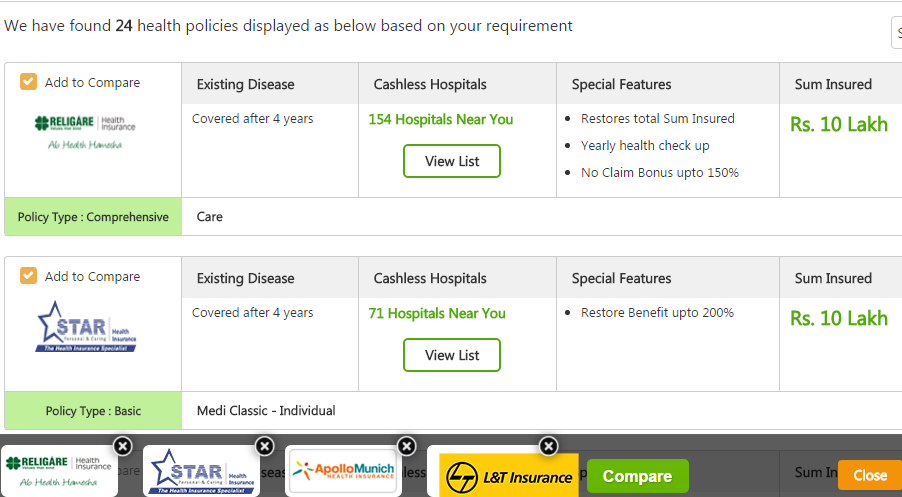902x497 pixels.
Task: Remove Apollo Munich from the compare tray
Action: coord(407,446)
